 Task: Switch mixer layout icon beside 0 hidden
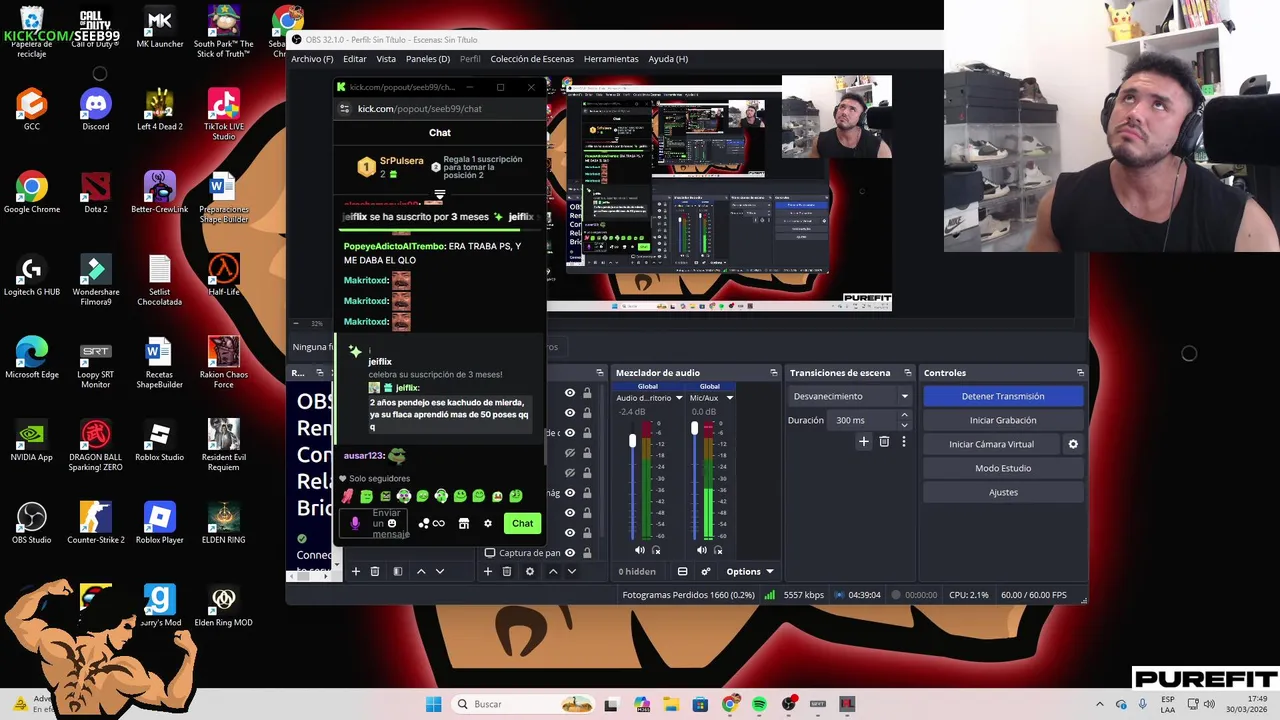click(x=682, y=571)
